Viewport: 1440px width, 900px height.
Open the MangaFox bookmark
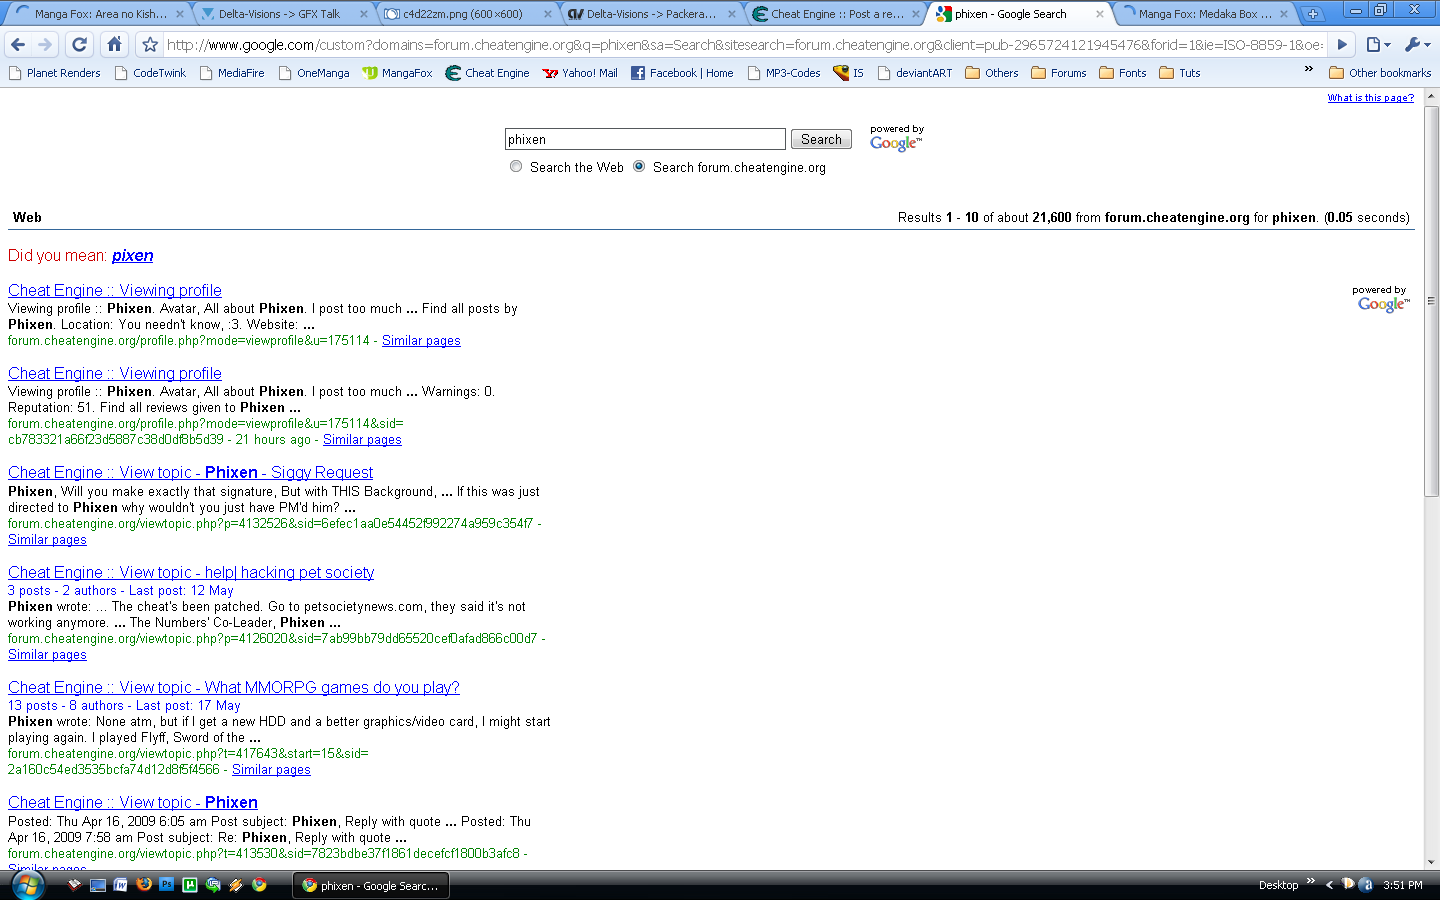coord(397,73)
